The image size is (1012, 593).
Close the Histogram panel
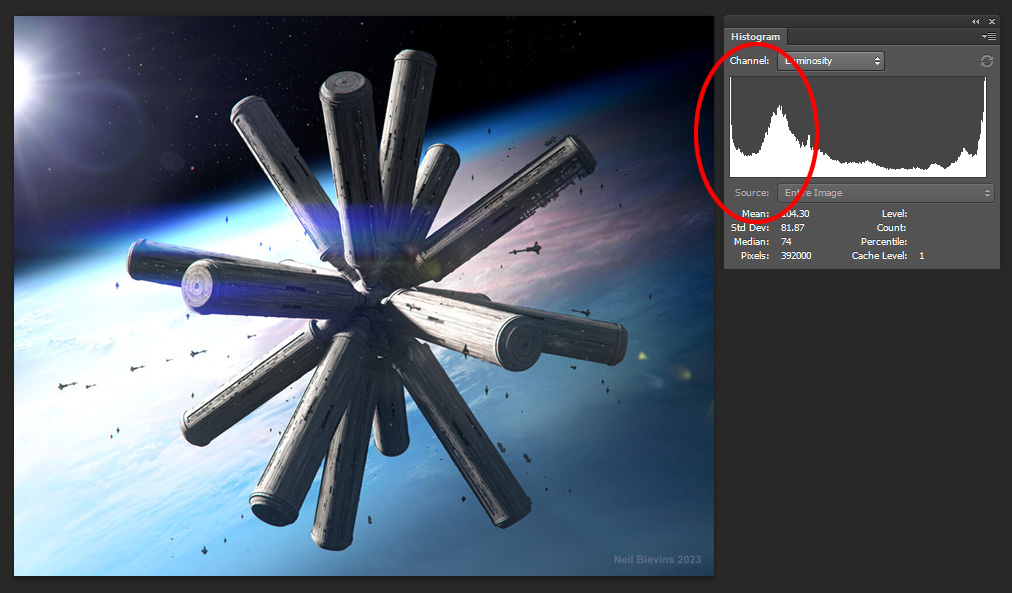tap(992, 22)
